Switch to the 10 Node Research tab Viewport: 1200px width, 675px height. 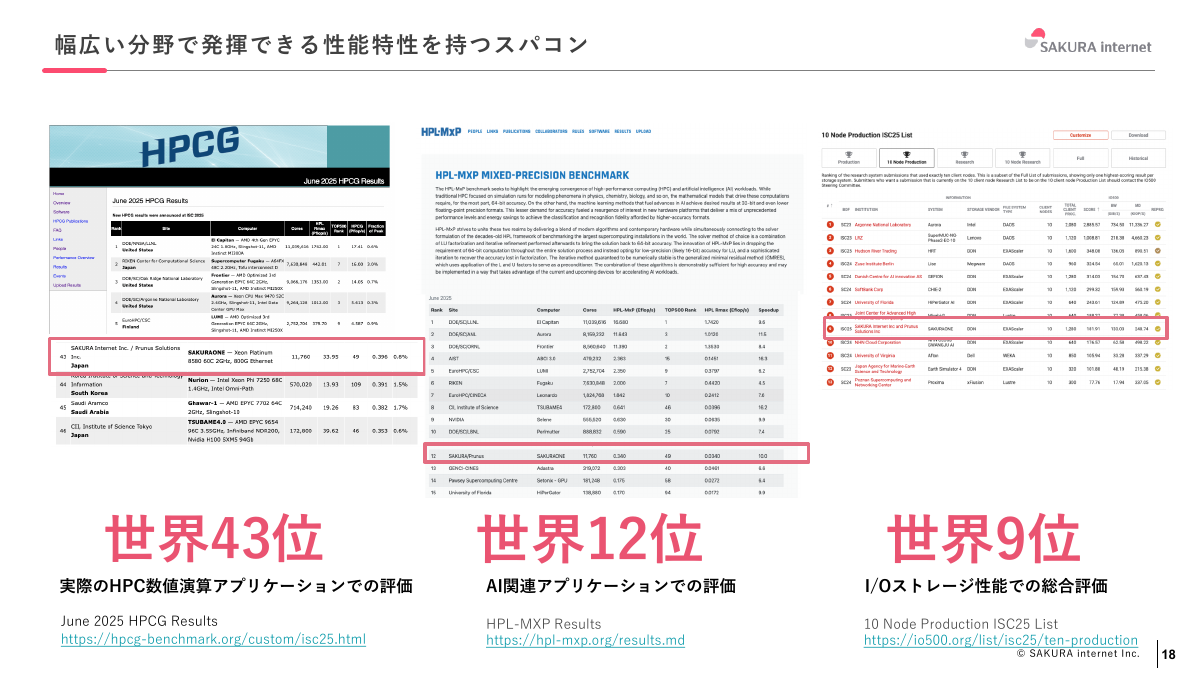click(1023, 158)
